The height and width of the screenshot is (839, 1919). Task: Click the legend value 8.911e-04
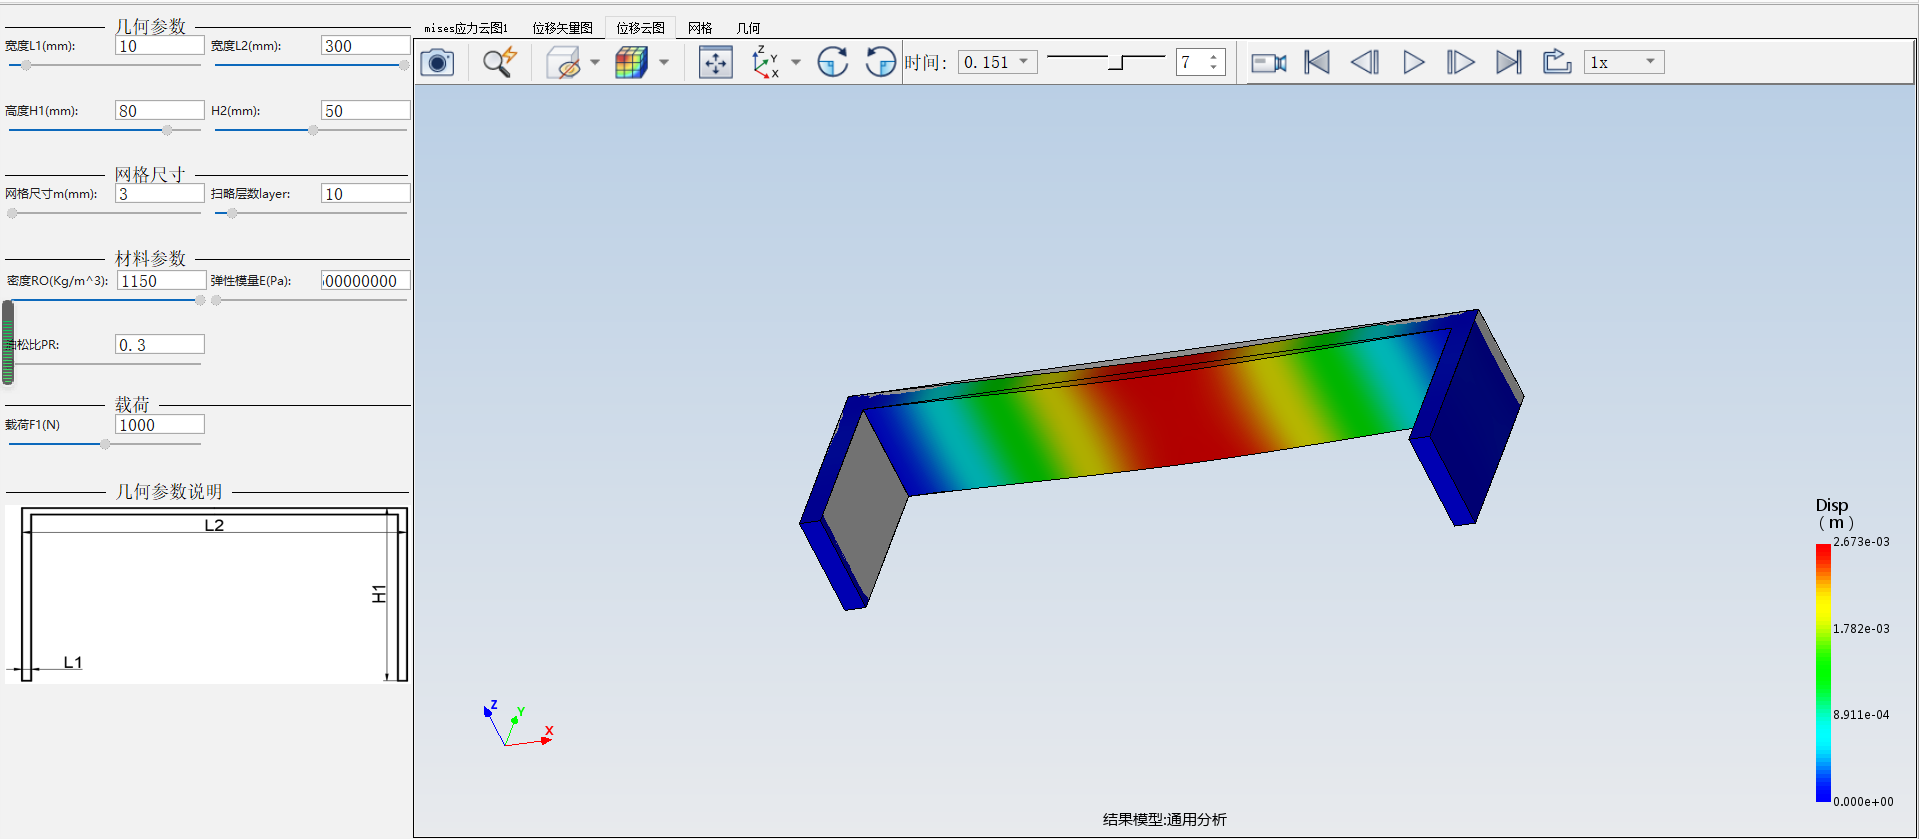pyautogui.click(x=1861, y=715)
